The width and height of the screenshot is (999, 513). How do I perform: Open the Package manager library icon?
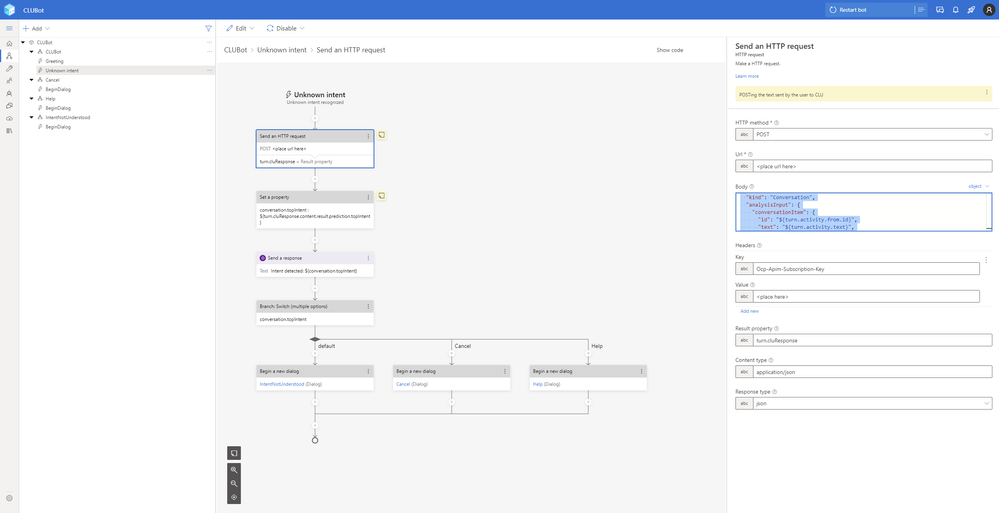tap(9, 131)
